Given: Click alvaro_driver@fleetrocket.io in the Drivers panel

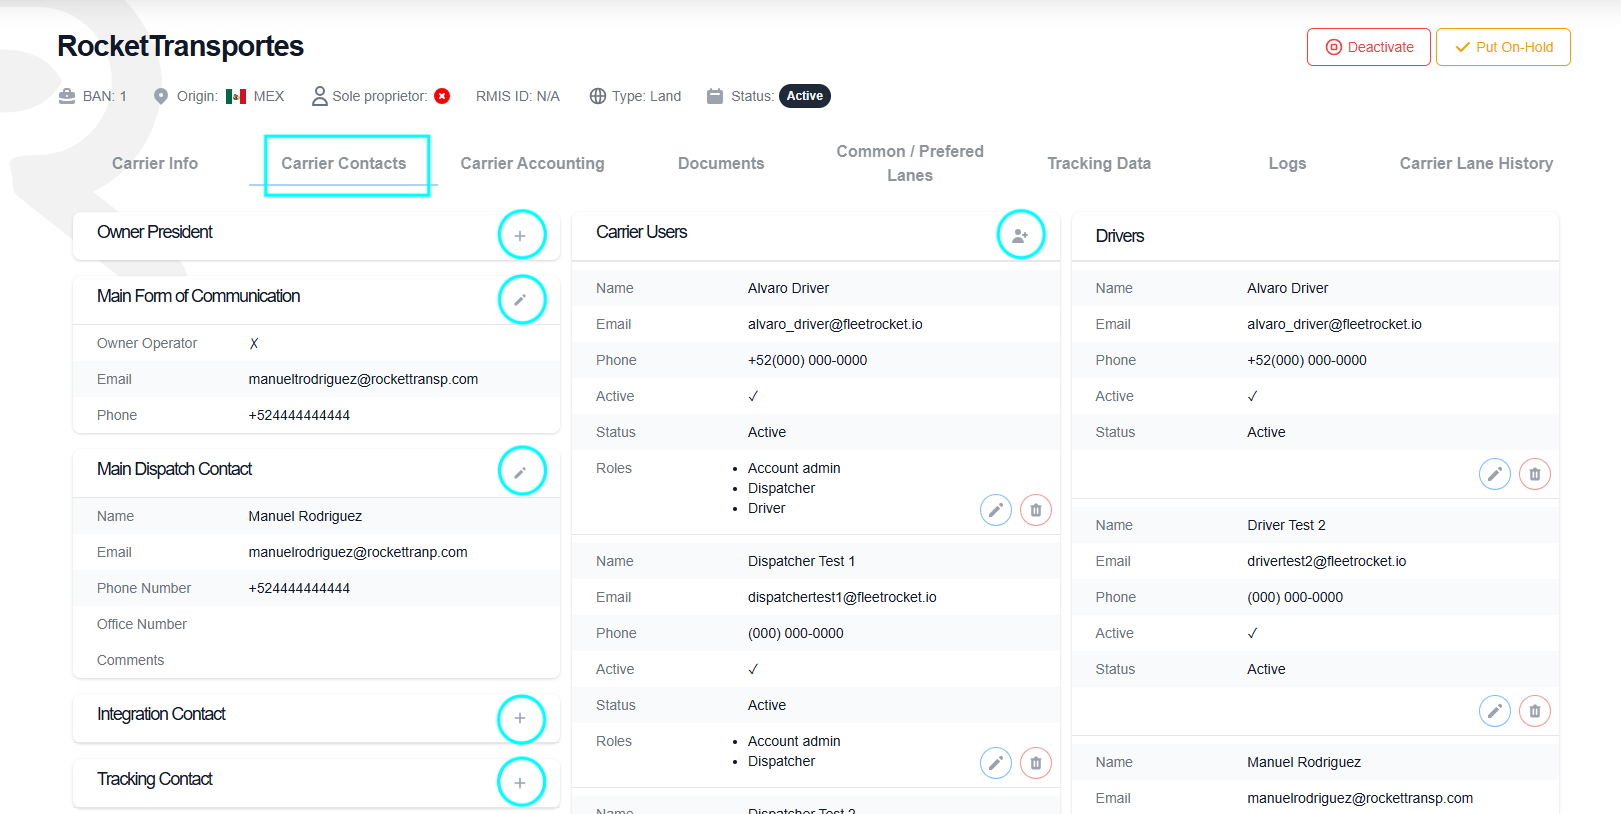Looking at the screenshot, I should point(1334,324).
